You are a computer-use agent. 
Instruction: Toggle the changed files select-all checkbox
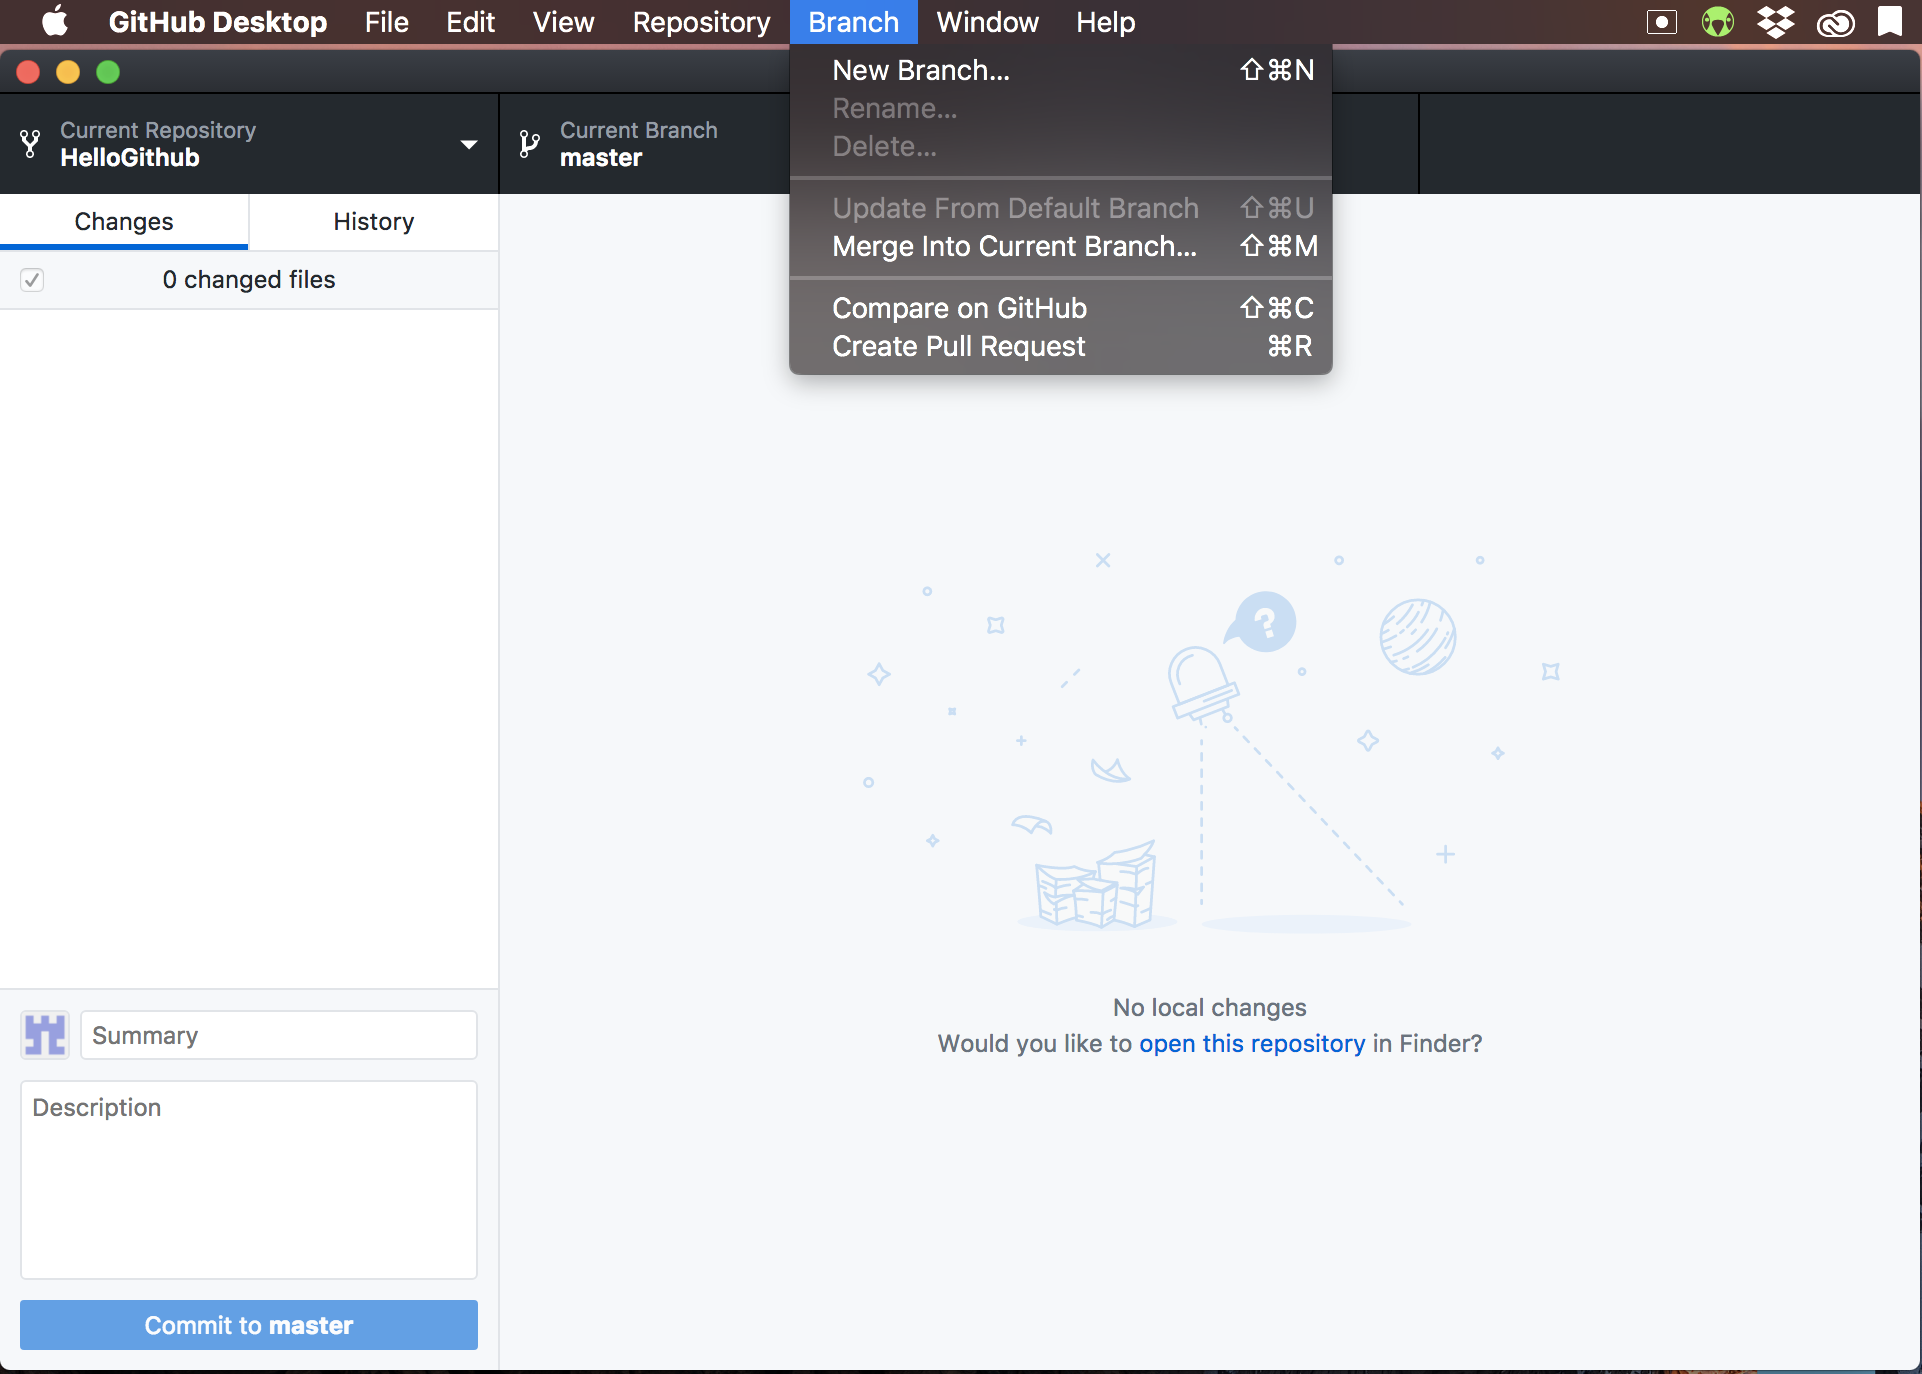tap(32, 280)
